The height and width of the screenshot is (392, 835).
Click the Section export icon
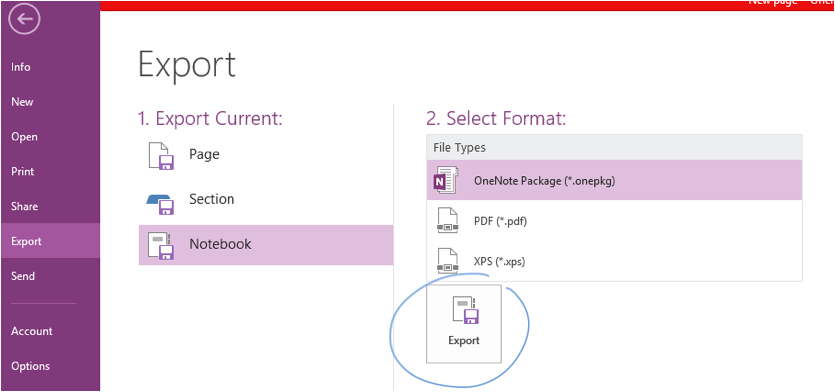tap(161, 204)
